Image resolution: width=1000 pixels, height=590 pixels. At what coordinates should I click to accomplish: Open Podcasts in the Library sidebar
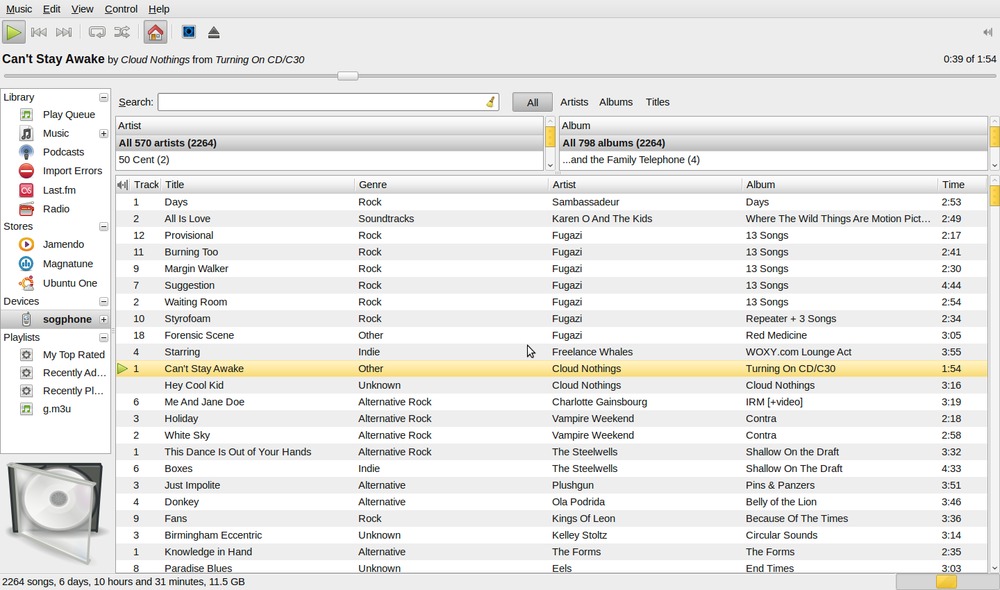[x=63, y=152]
